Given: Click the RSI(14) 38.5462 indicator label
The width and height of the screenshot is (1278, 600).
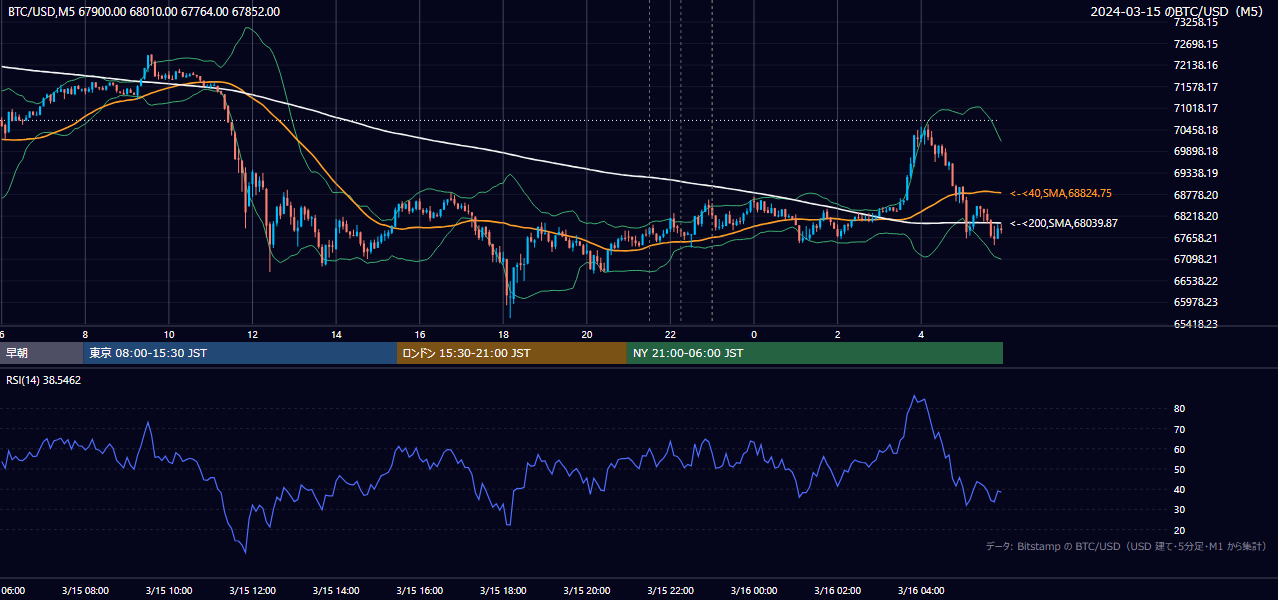Looking at the screenshot, I should 44,381.
